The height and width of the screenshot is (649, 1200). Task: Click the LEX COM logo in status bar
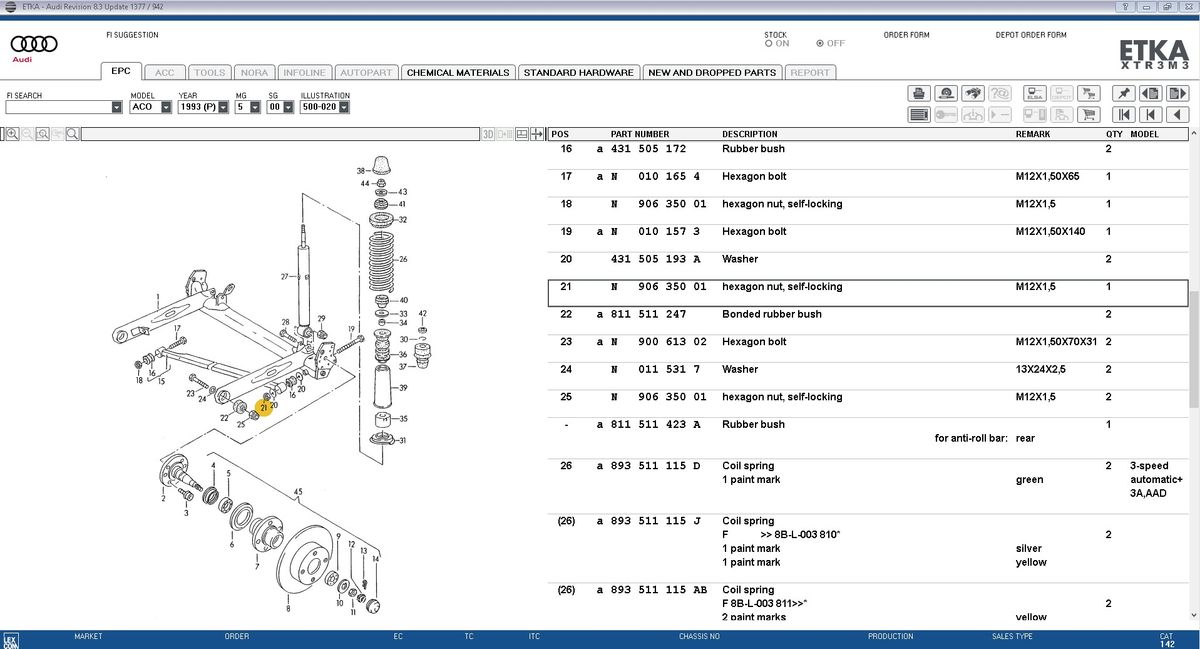(x=10, y=639)
